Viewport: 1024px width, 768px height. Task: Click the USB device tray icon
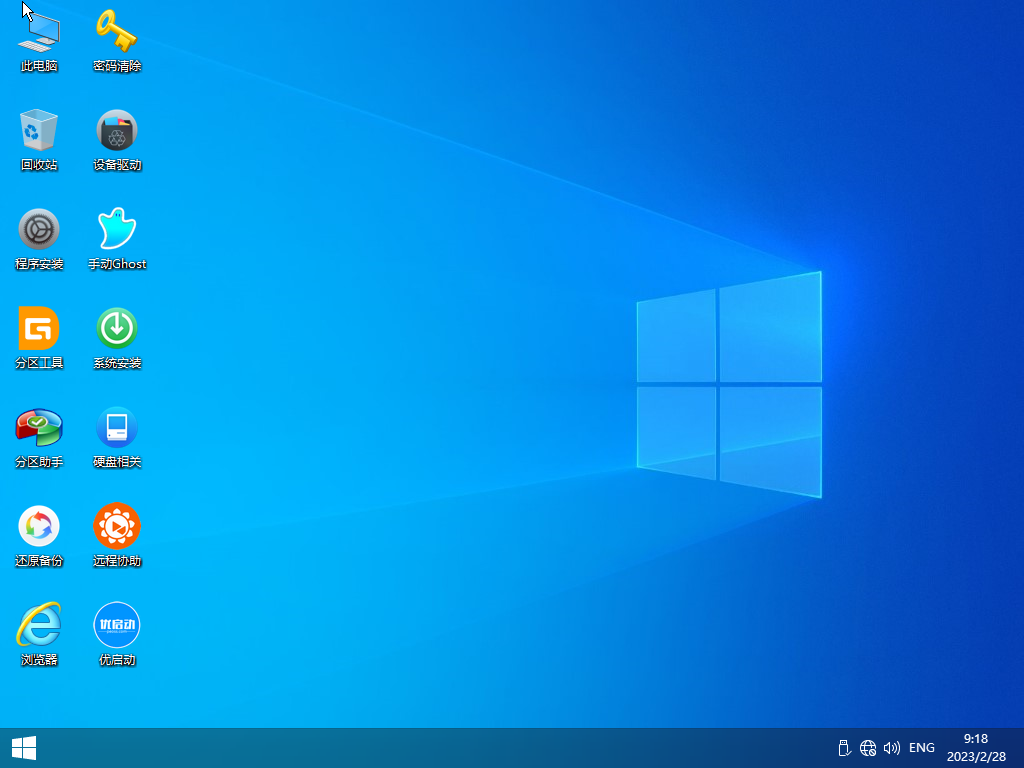coord(844,748)
